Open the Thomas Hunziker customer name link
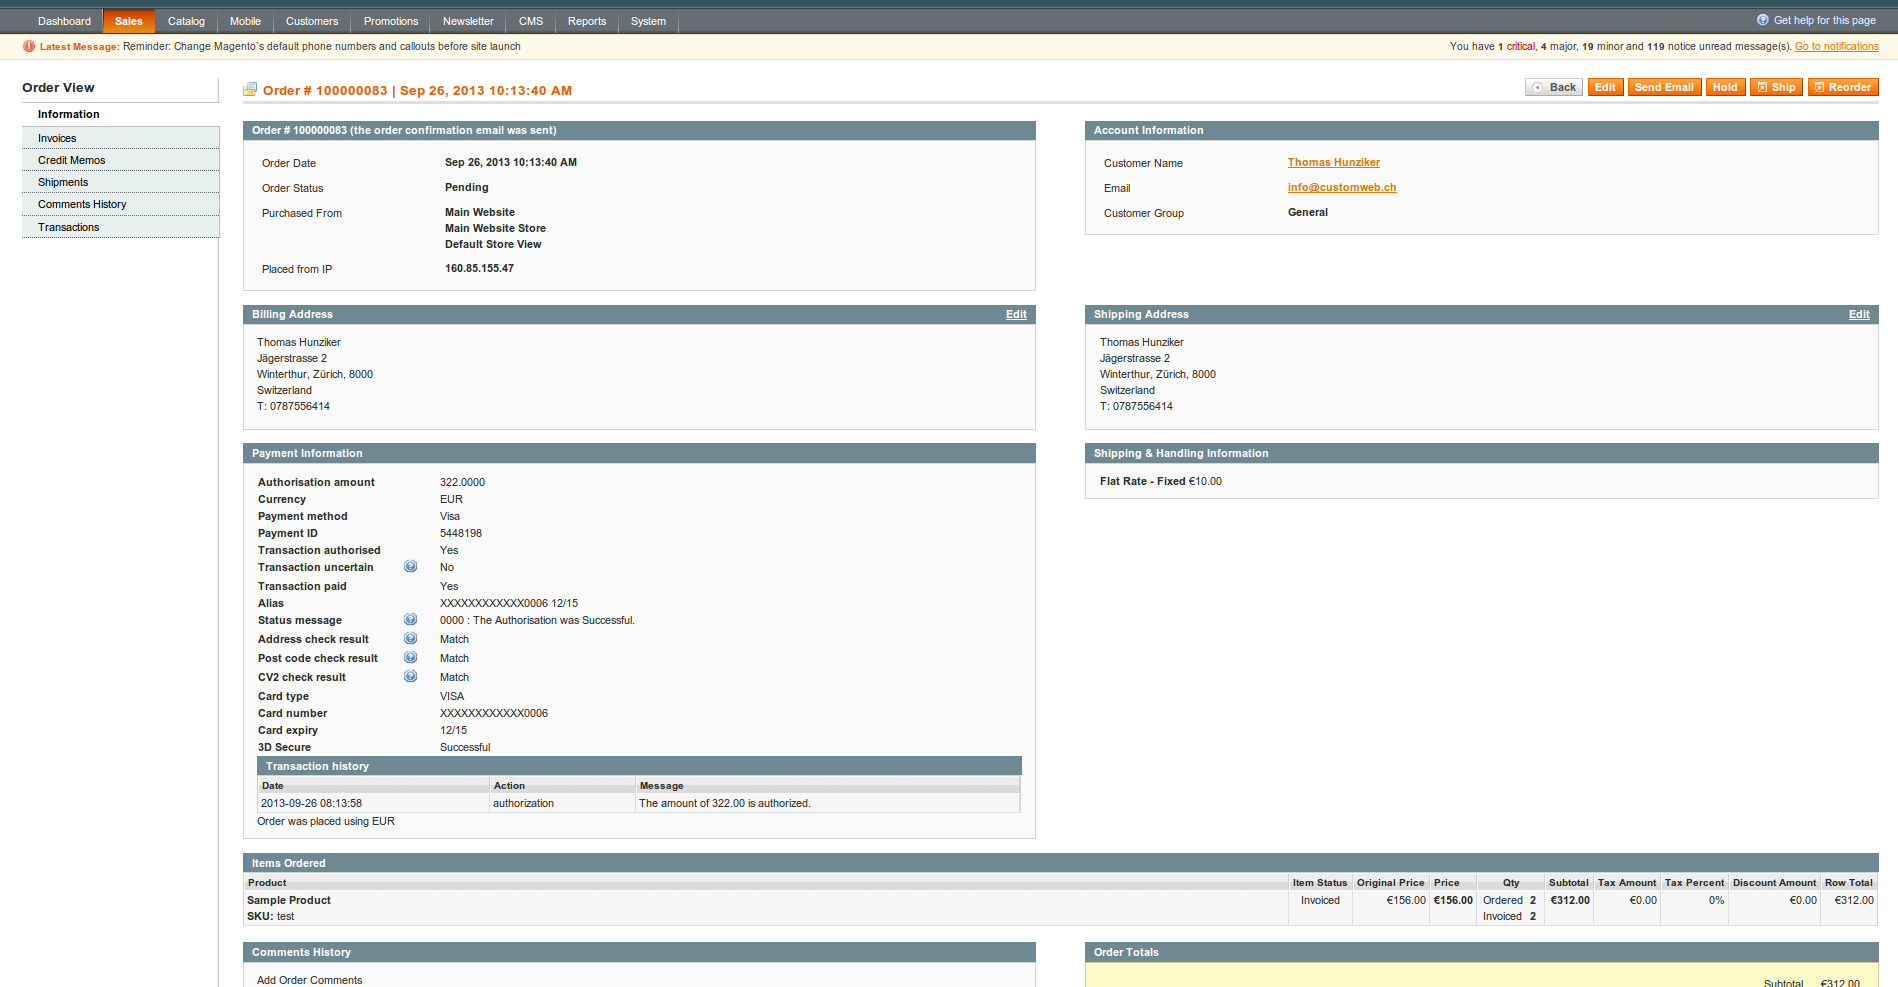Screen dimensions: 1898x987 pos(1333,162)
